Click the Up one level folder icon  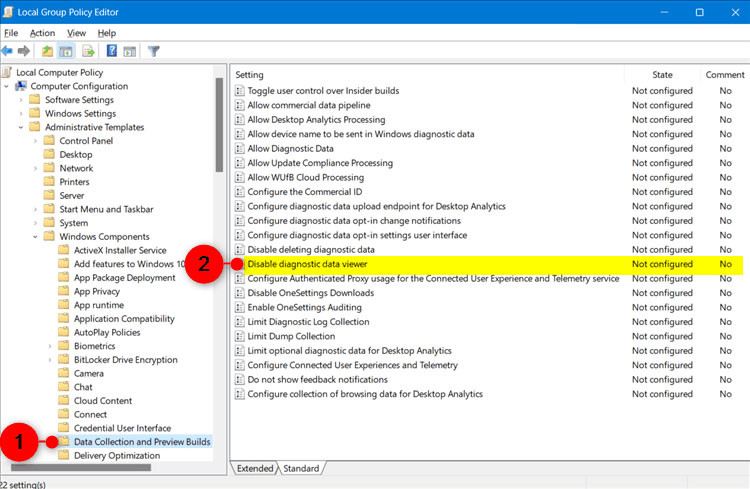[47, 51]
